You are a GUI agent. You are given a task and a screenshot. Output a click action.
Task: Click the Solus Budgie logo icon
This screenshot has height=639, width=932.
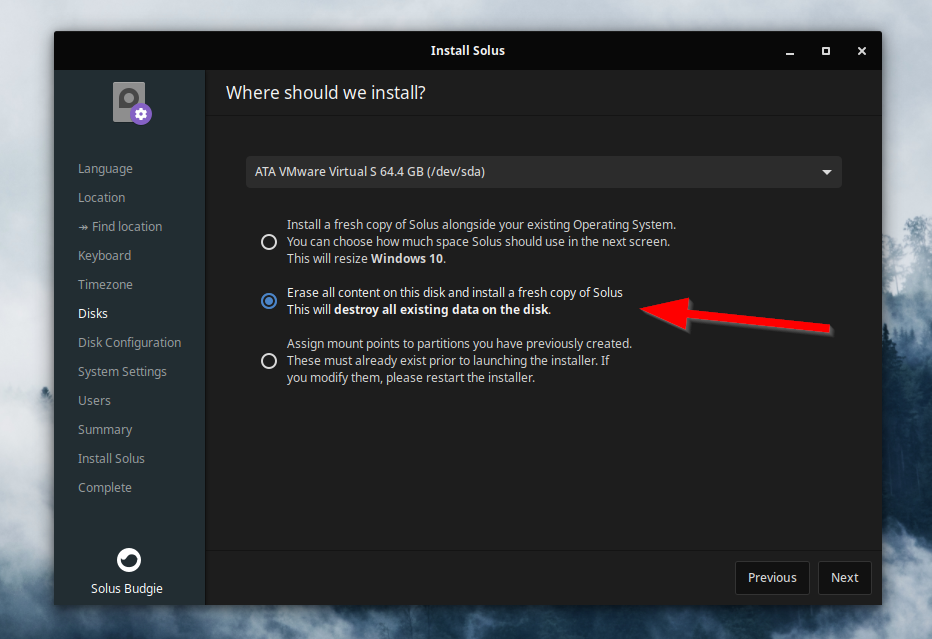coord(128,560)
